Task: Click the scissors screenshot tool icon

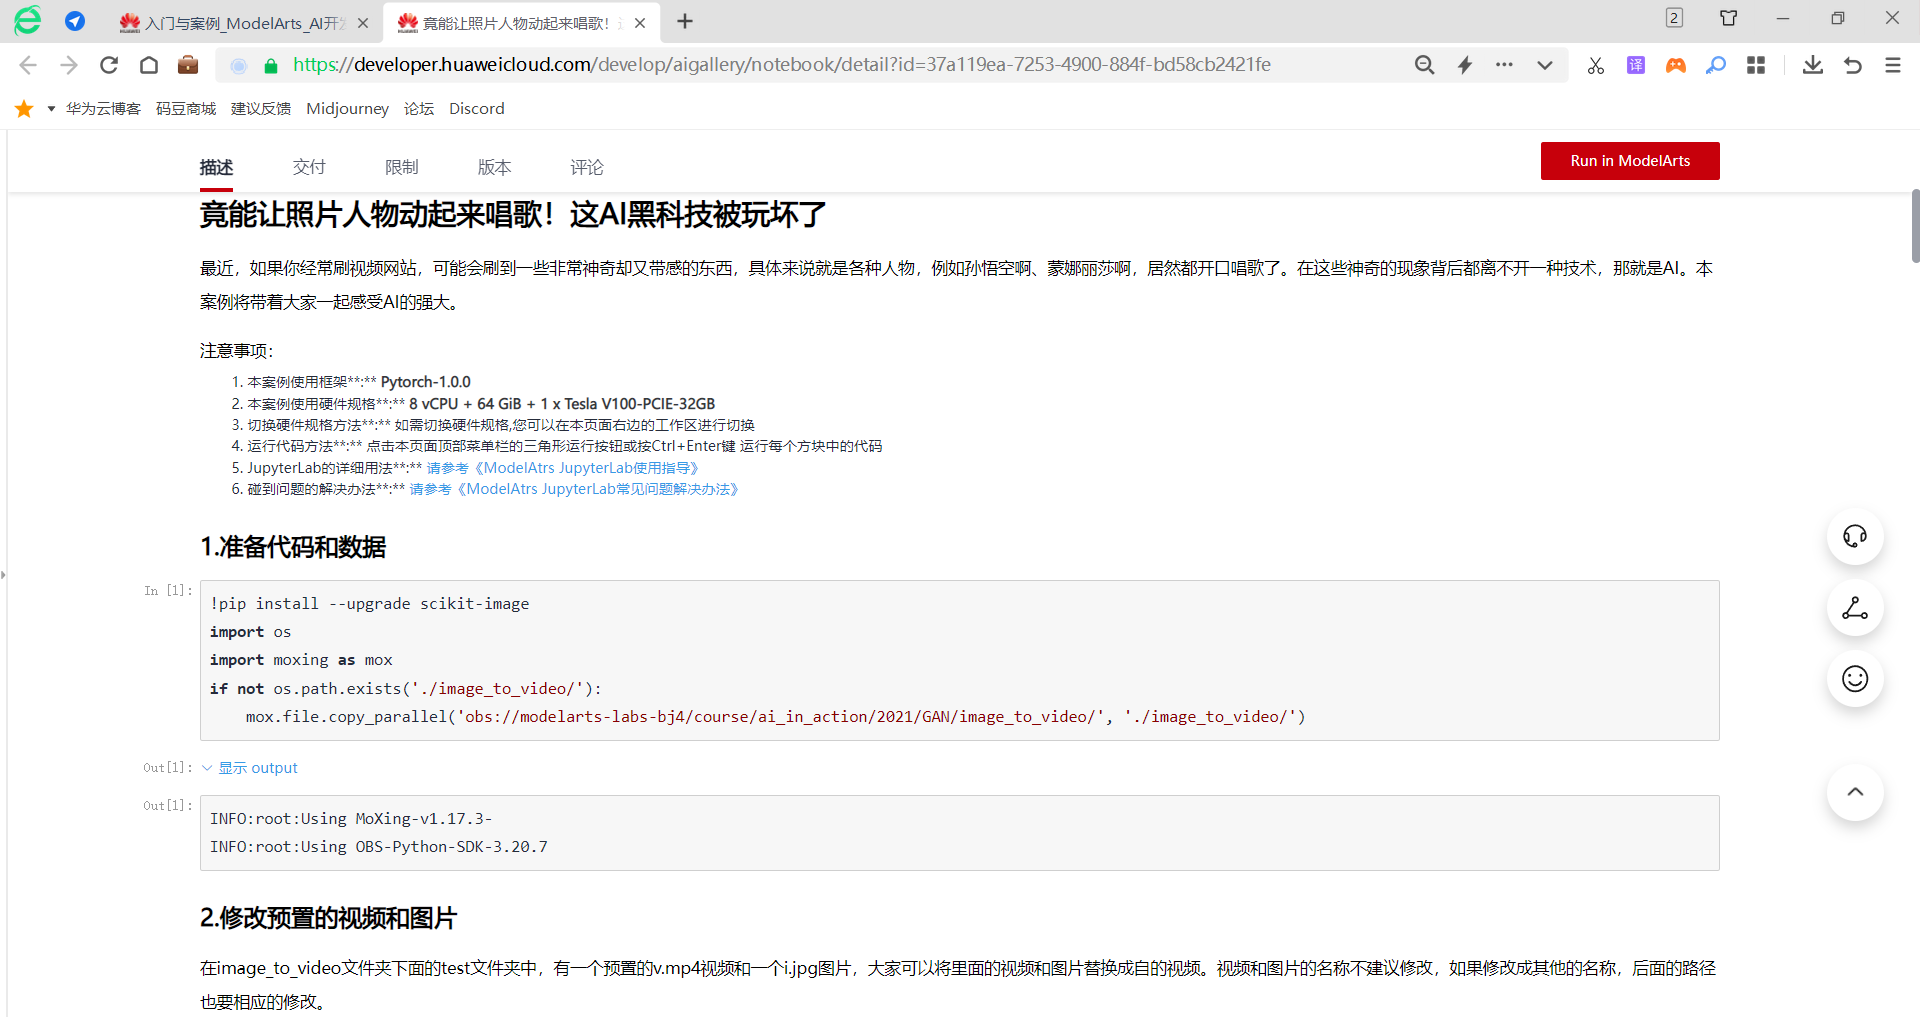Action: click(1596, 65)
